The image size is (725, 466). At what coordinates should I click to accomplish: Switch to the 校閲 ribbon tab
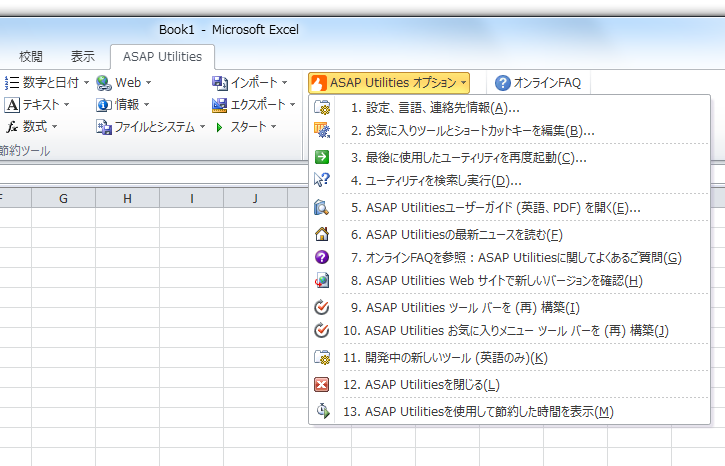[x=31, y=56]
